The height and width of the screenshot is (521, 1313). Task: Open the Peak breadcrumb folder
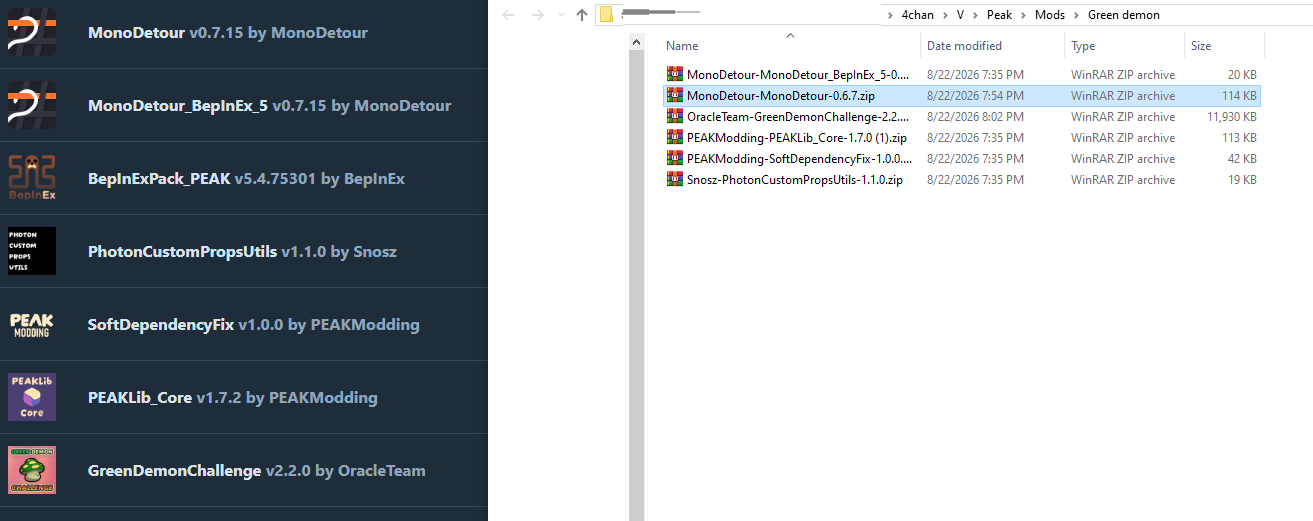[999, 15]
